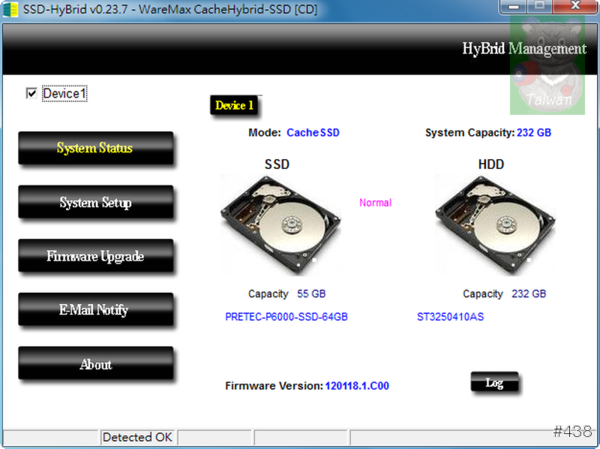
Task: Click firmware version 120118.1.C00
Action: point(357,385)
